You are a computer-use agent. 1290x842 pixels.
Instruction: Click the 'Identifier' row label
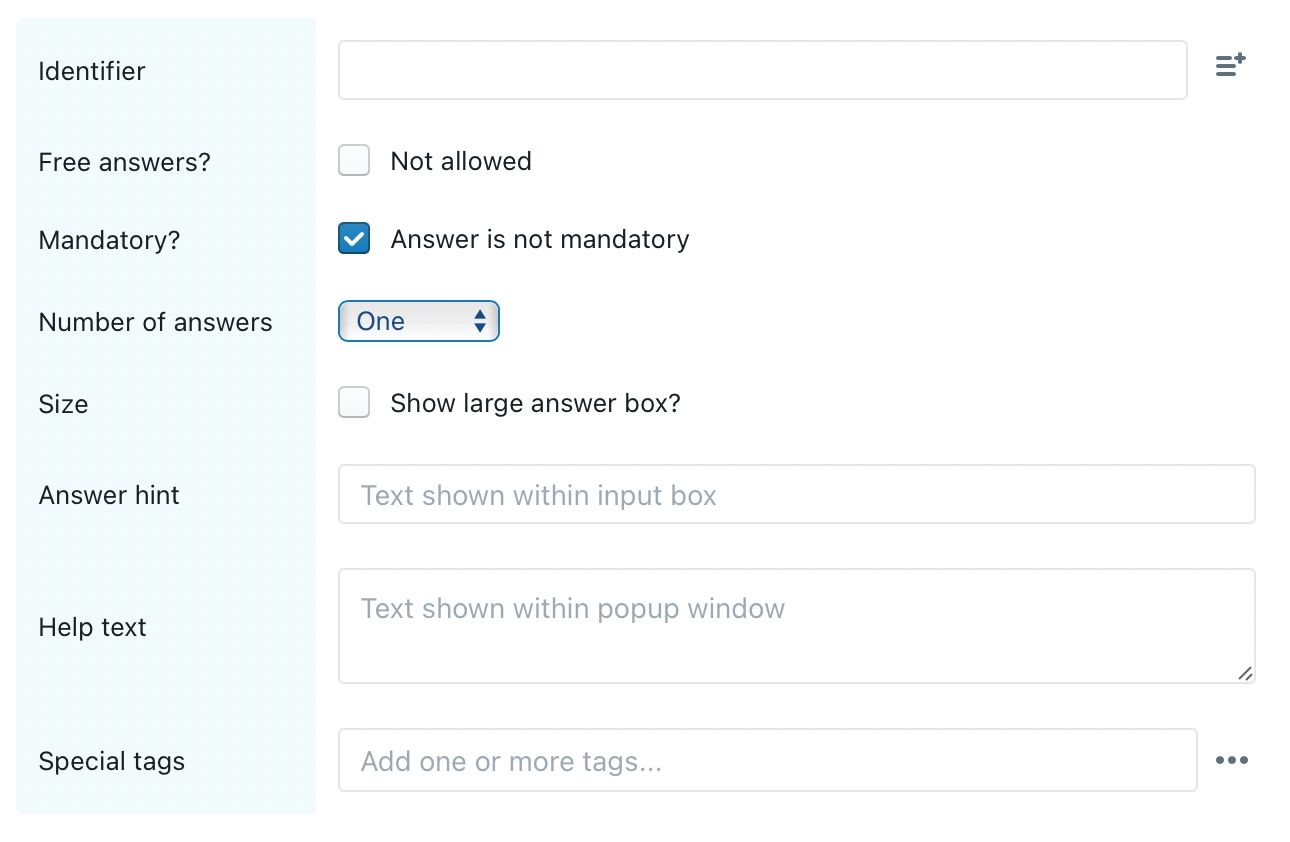[x=92, y=71]
